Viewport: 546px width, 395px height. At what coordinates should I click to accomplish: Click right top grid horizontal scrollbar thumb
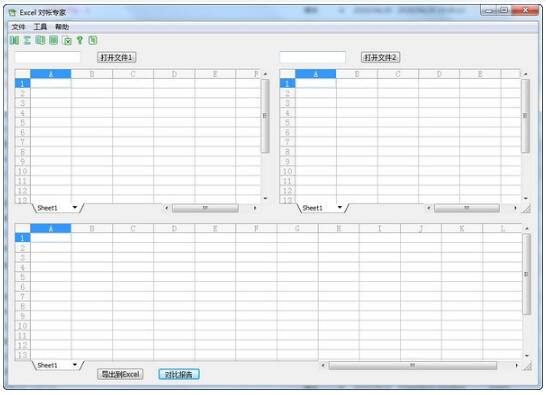tap(467, 208)
